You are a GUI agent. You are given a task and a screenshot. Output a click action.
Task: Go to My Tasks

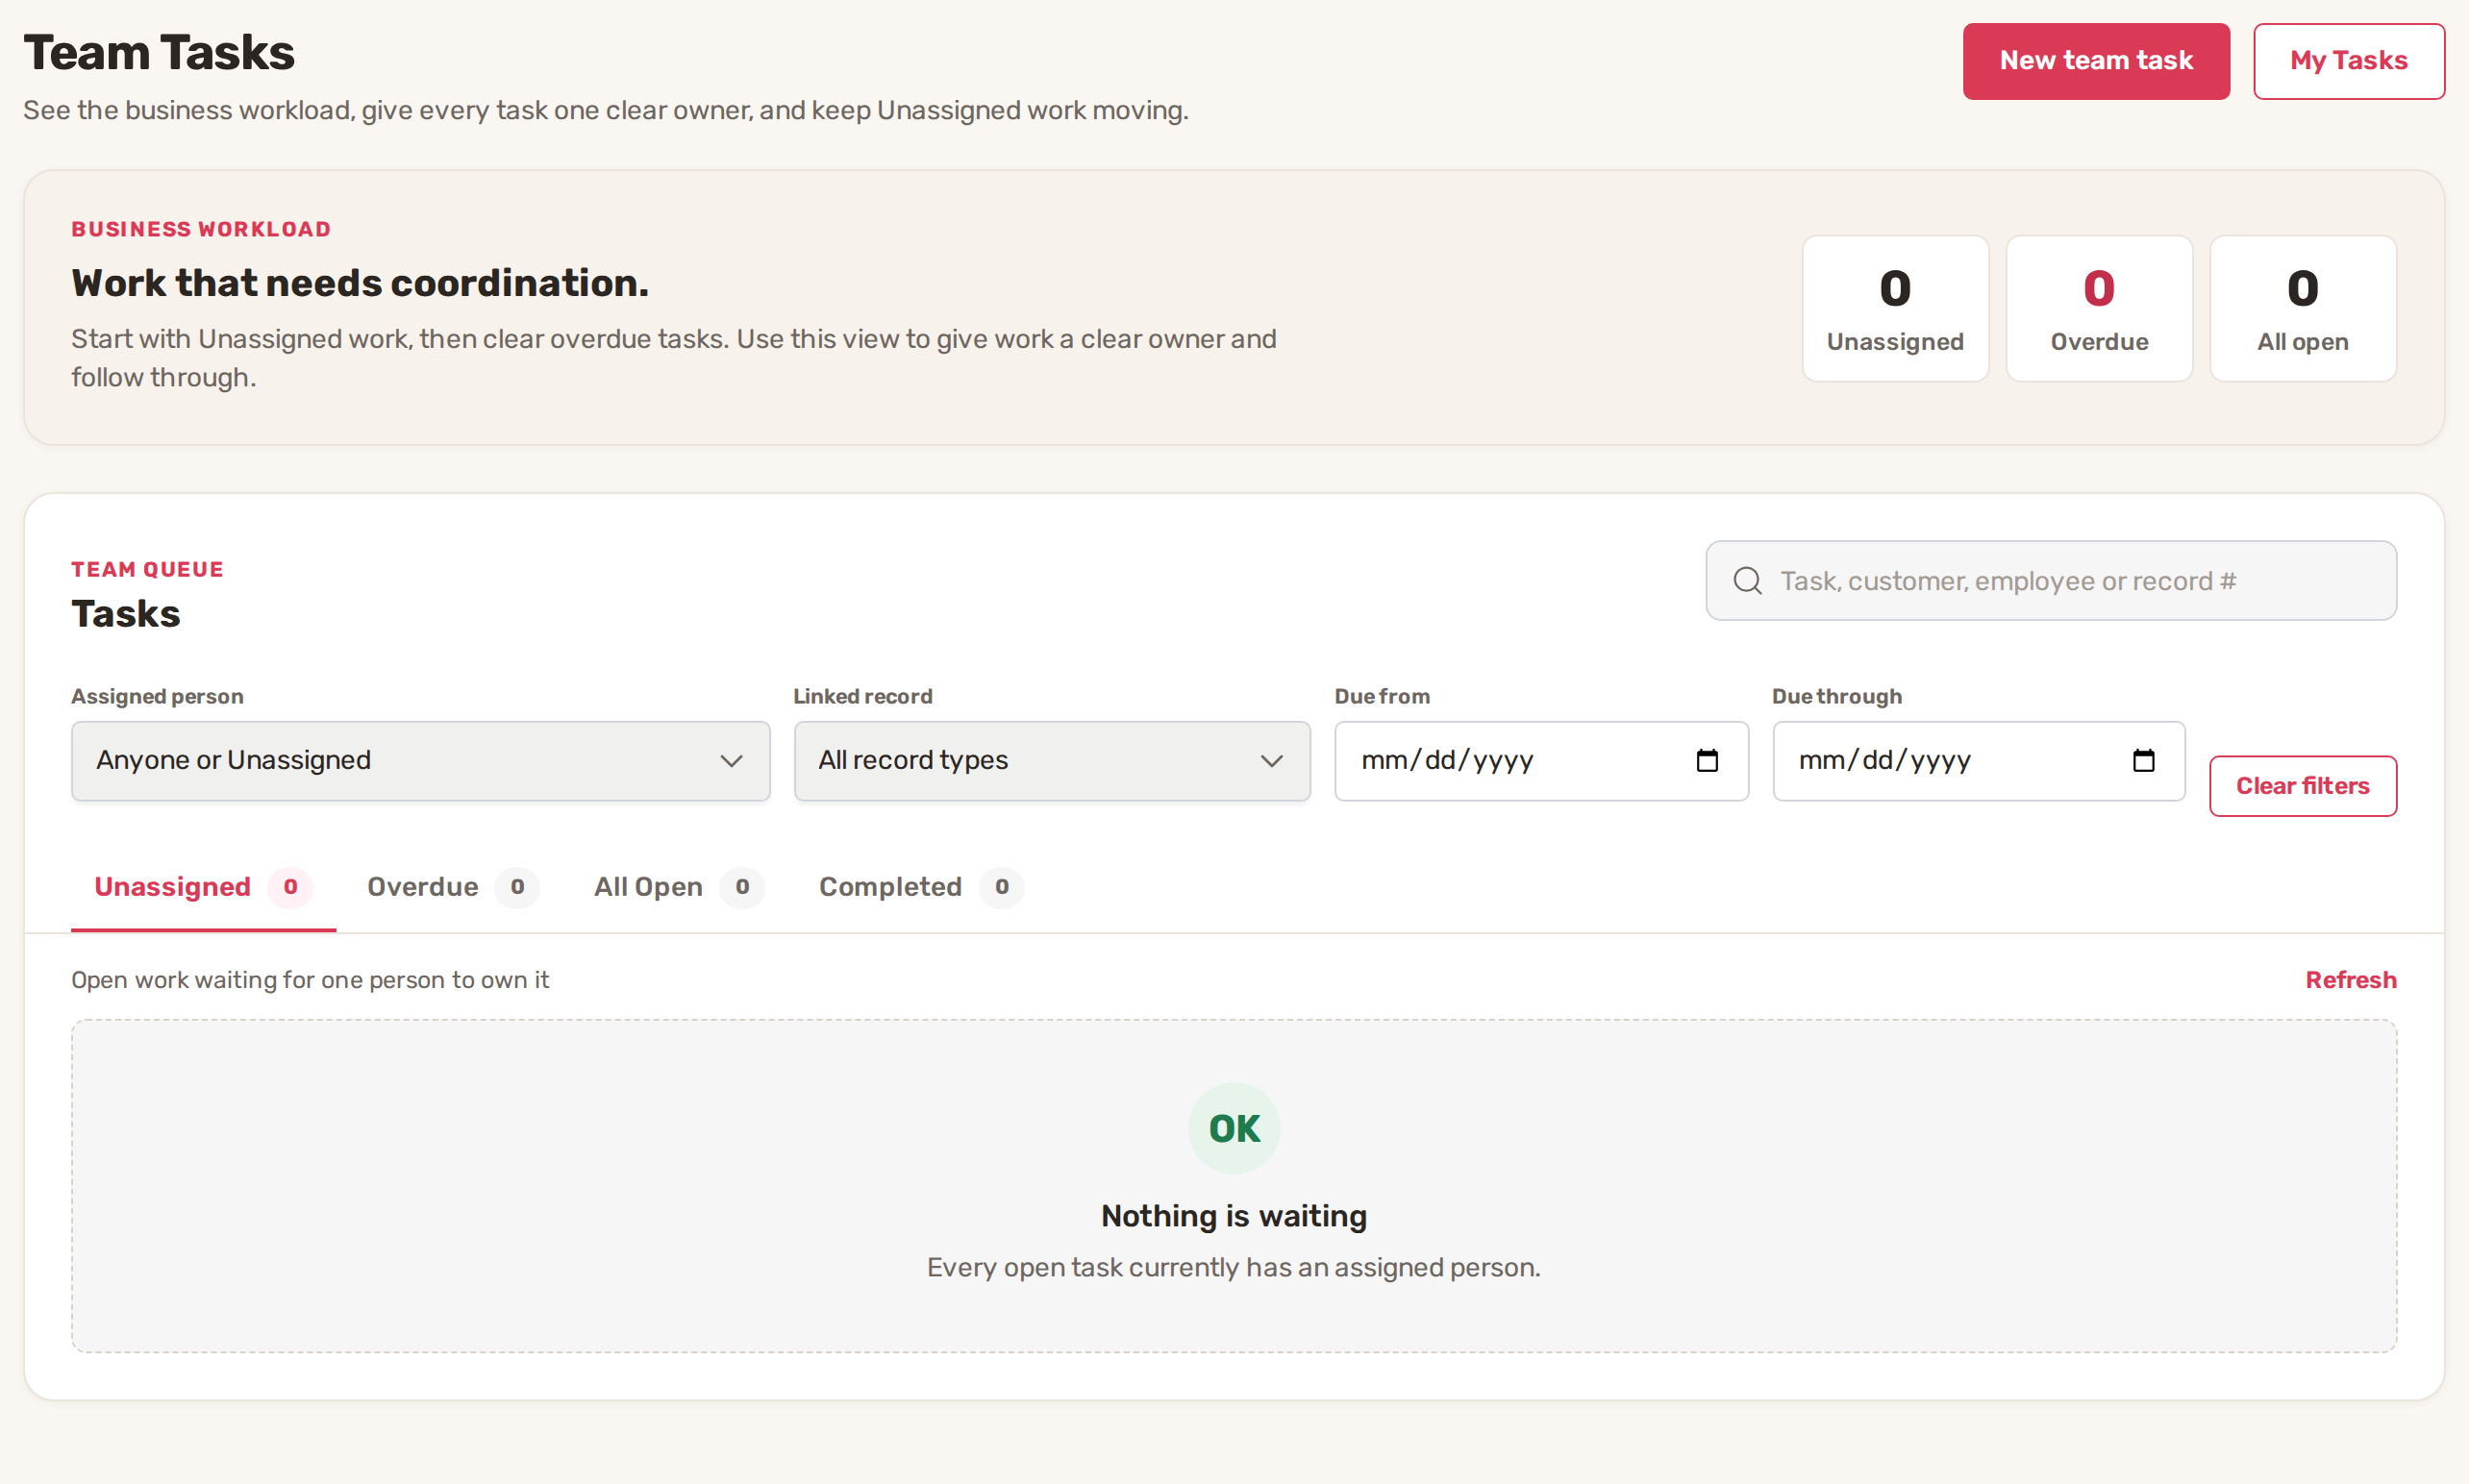coord(2349,61)
